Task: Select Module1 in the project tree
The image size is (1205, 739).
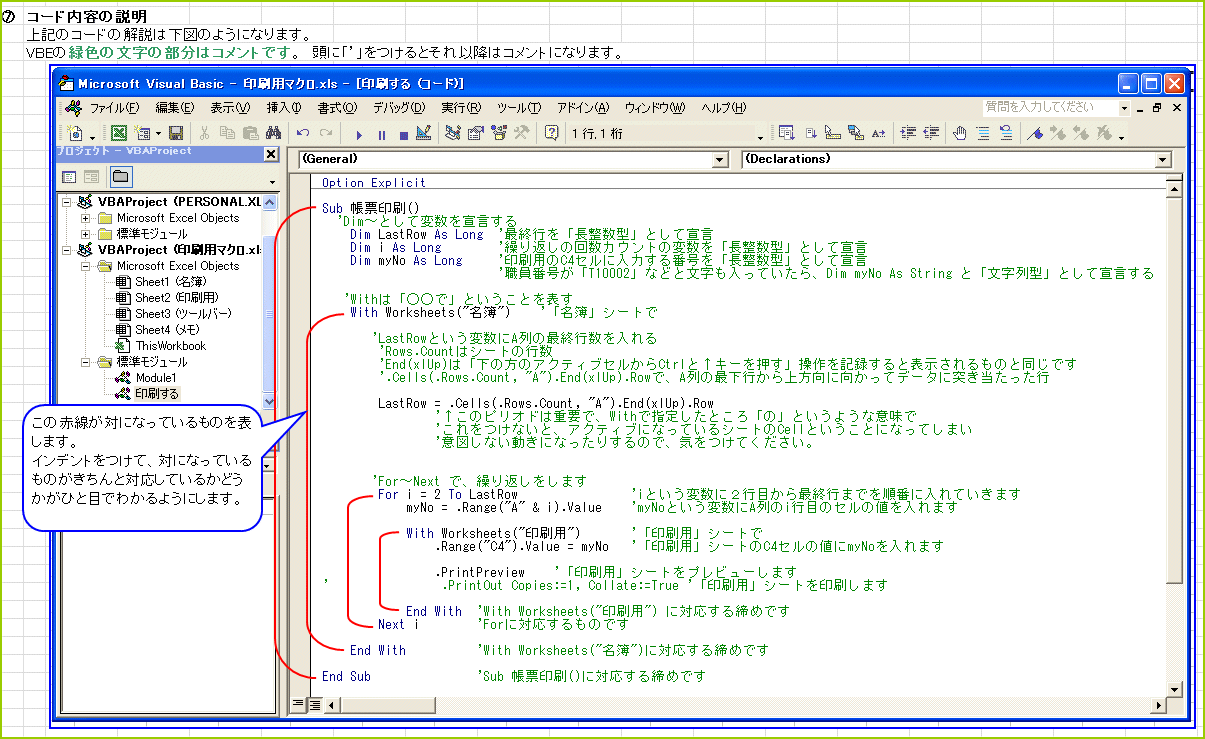Action: click(x=155, y=378)
